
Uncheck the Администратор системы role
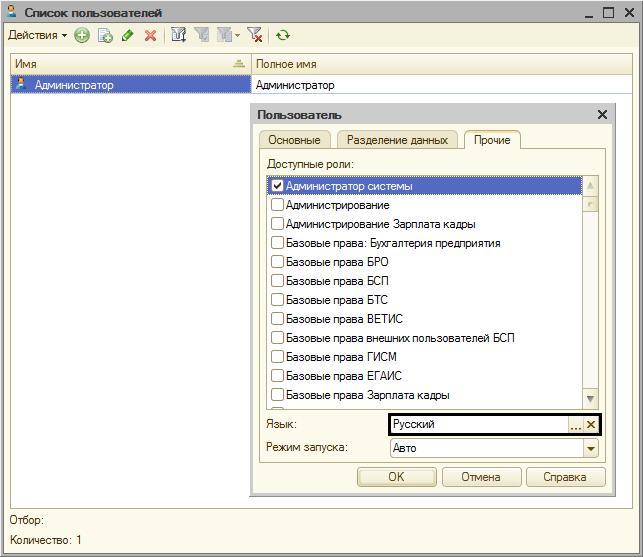(x=278, y=186)
